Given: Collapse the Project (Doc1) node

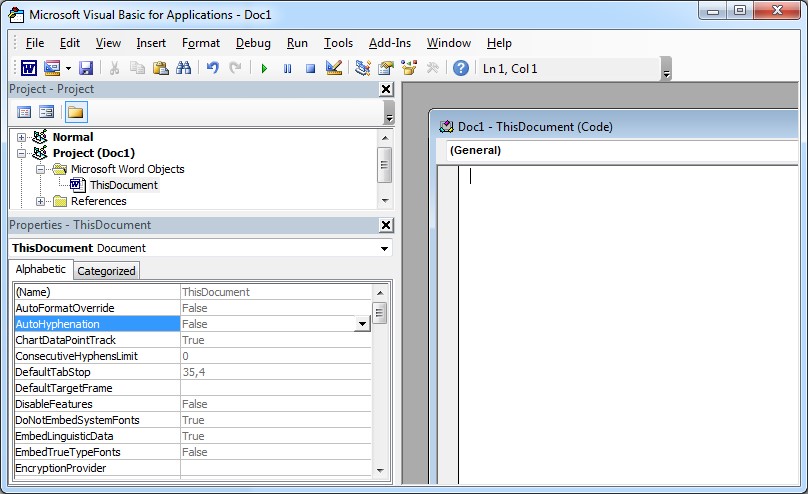Looking at the screenshot, I should [x=21, y=153].
